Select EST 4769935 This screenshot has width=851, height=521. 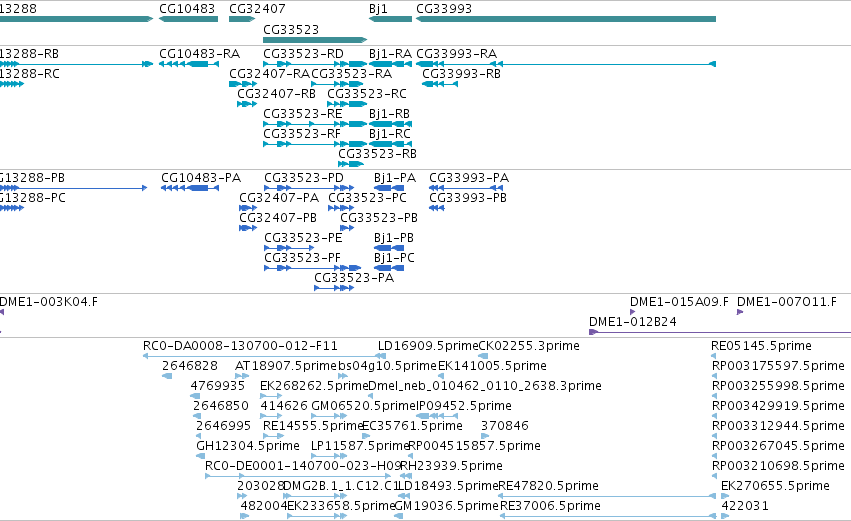pyautogui.click(x=194, y=397)
